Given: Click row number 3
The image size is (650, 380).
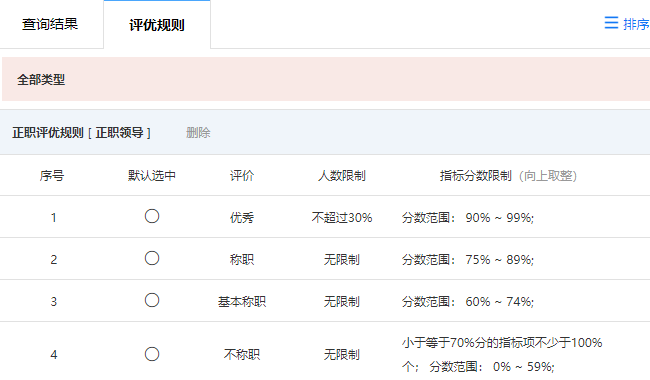Looking at the screenshot, I should (53, 301).
